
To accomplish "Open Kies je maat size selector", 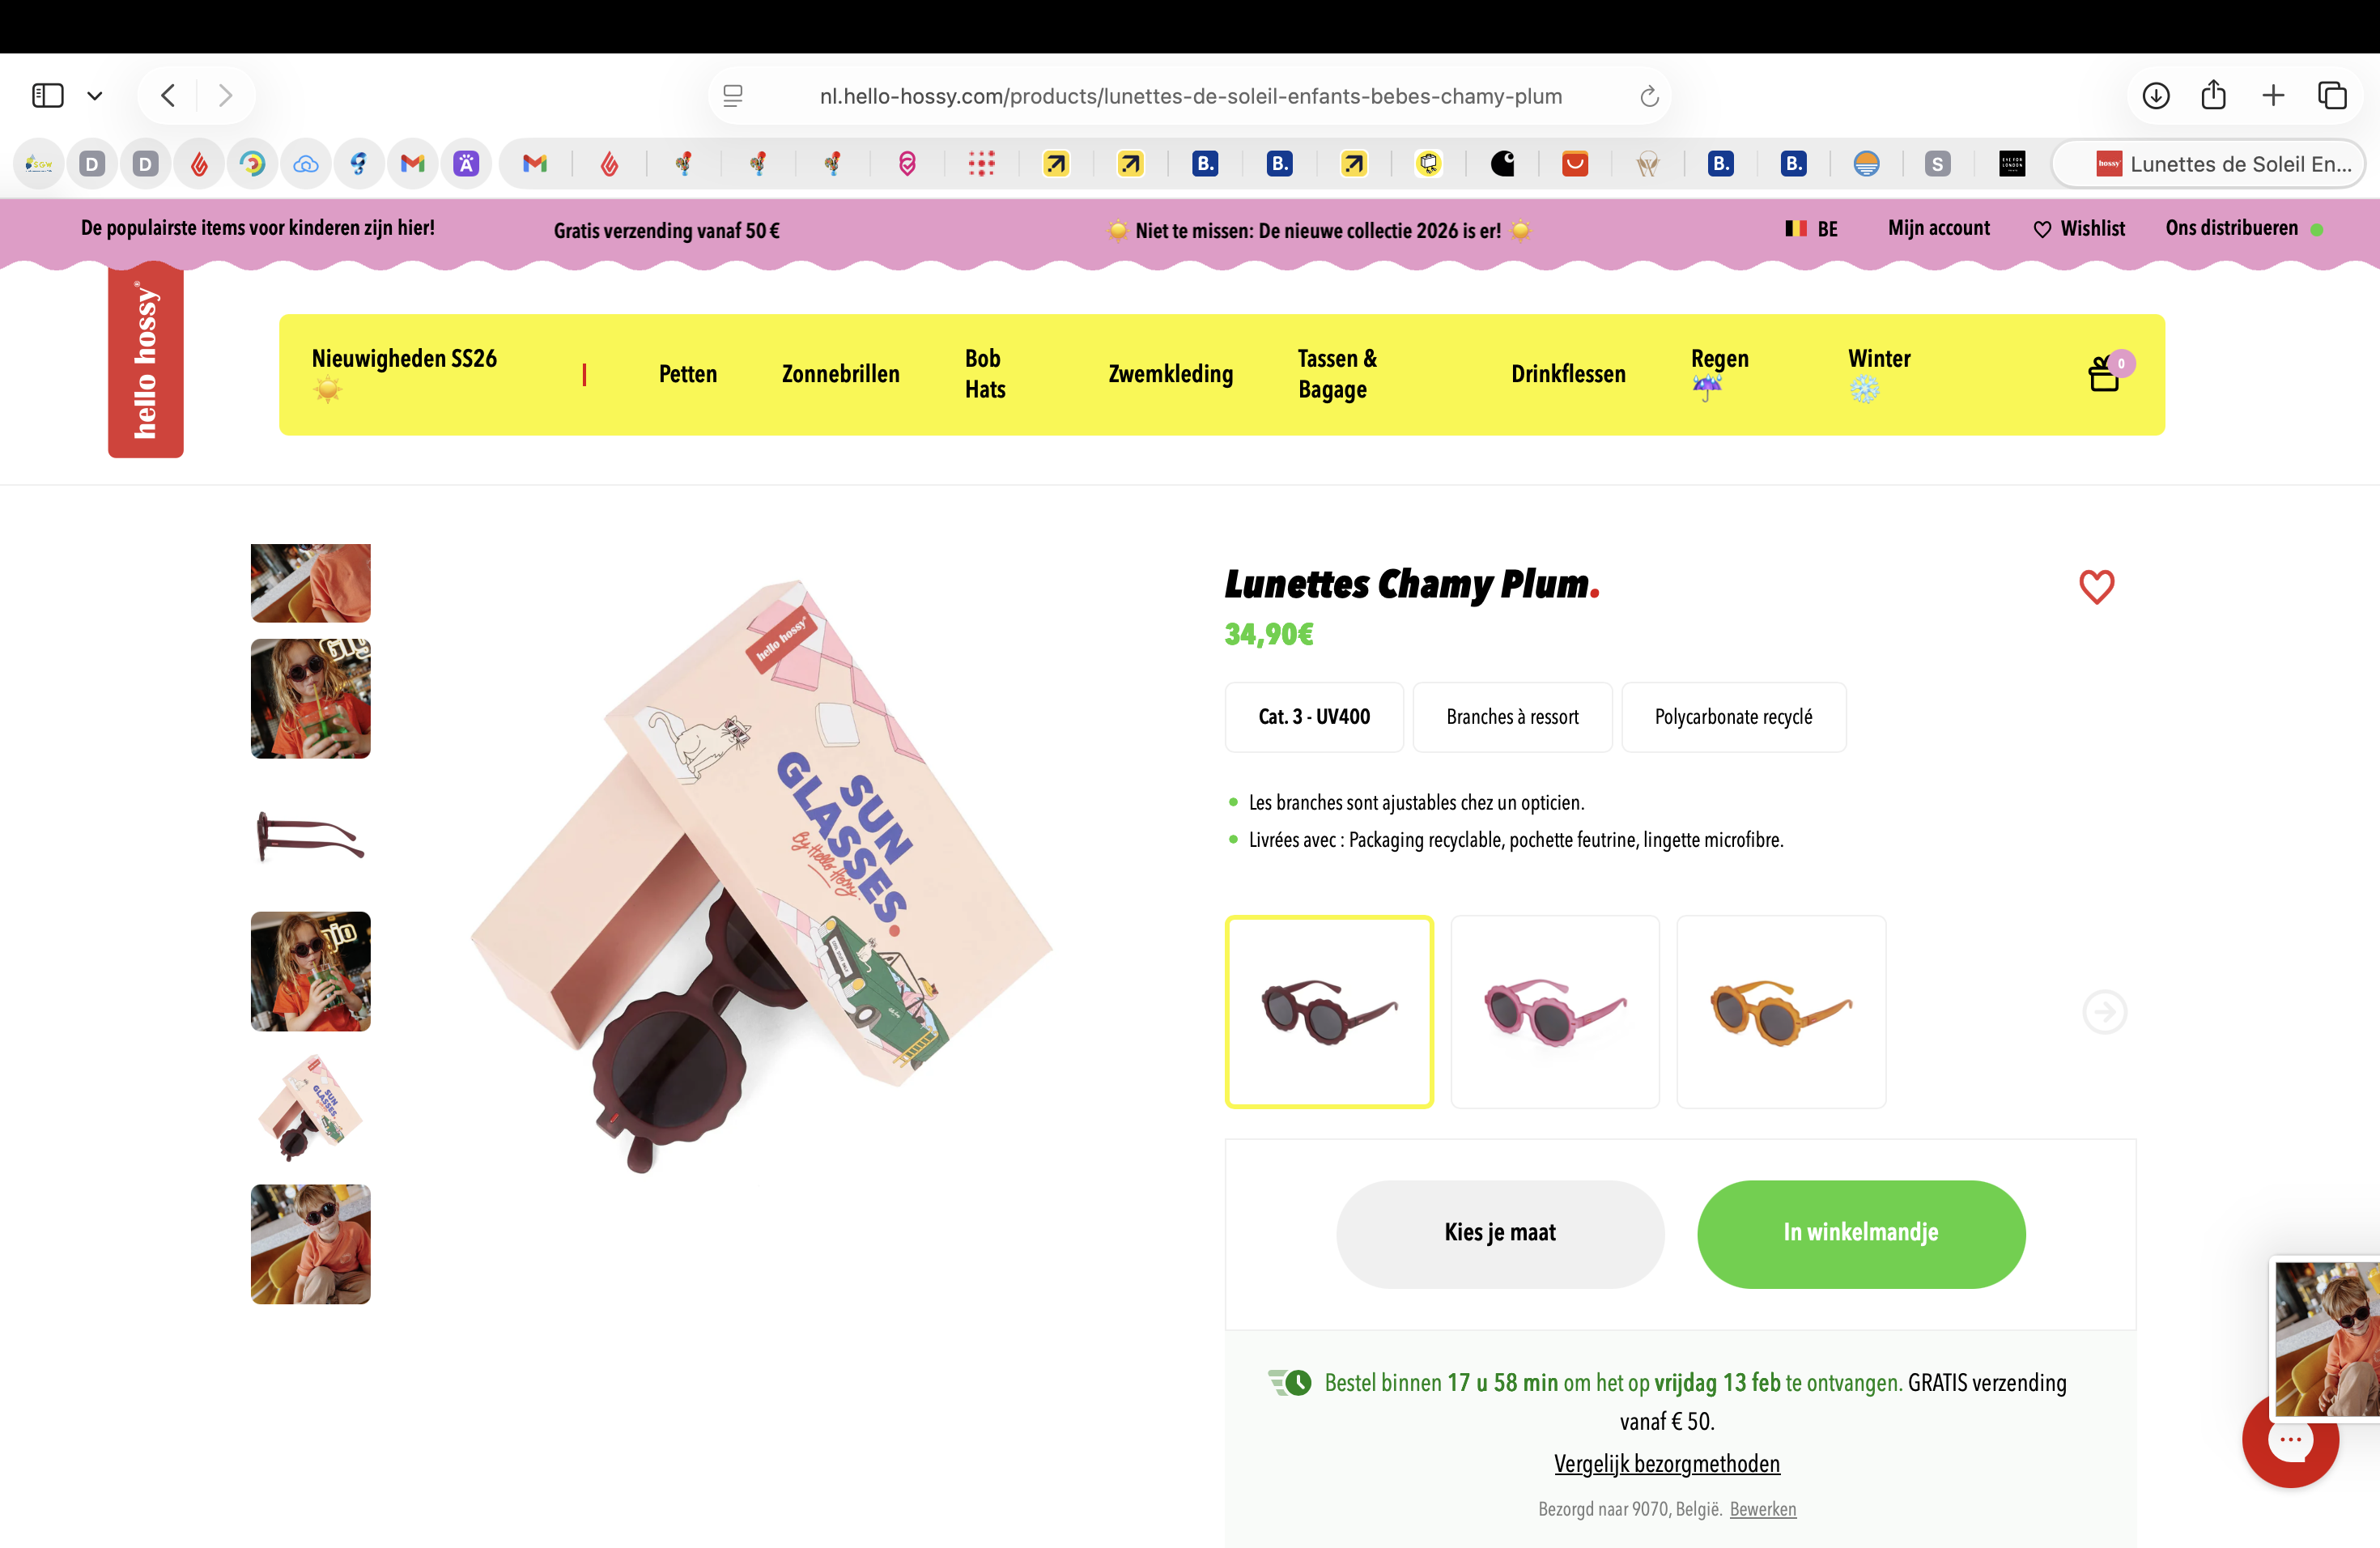I will [1500, 1233].
